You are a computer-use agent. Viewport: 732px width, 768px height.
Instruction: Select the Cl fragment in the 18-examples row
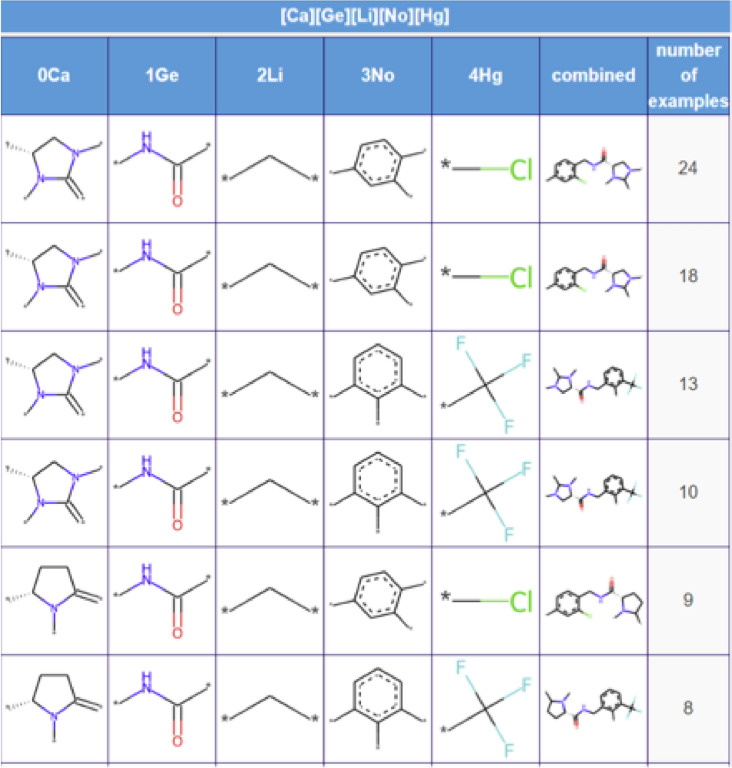[486, 277]
